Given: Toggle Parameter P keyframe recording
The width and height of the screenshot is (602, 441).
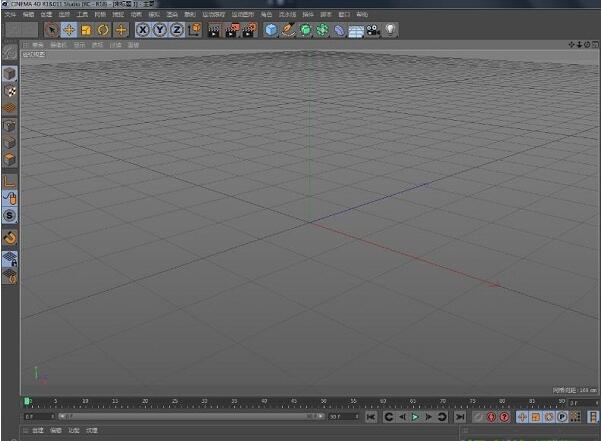Looking at the screenshot, I should pyautogui.click(x=562, y=417).
